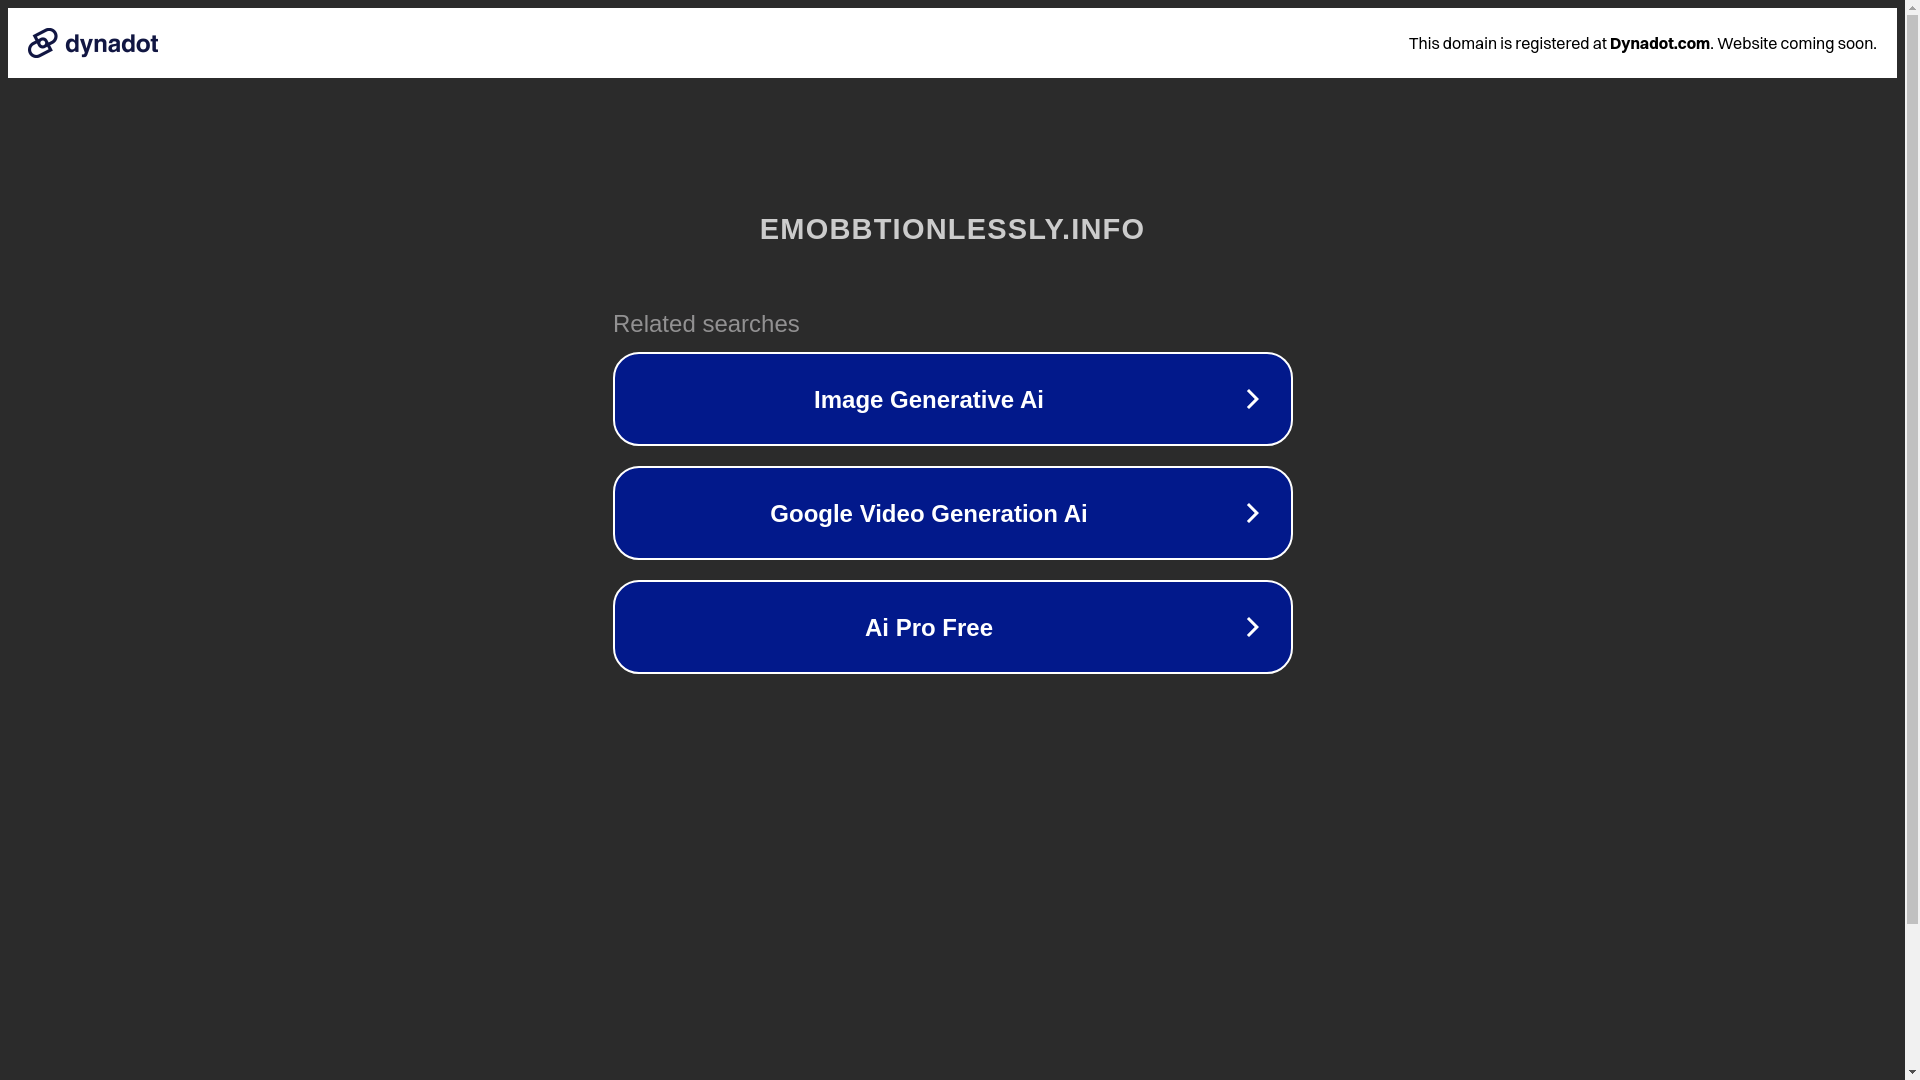Click the Related searches label

[706, 324]
